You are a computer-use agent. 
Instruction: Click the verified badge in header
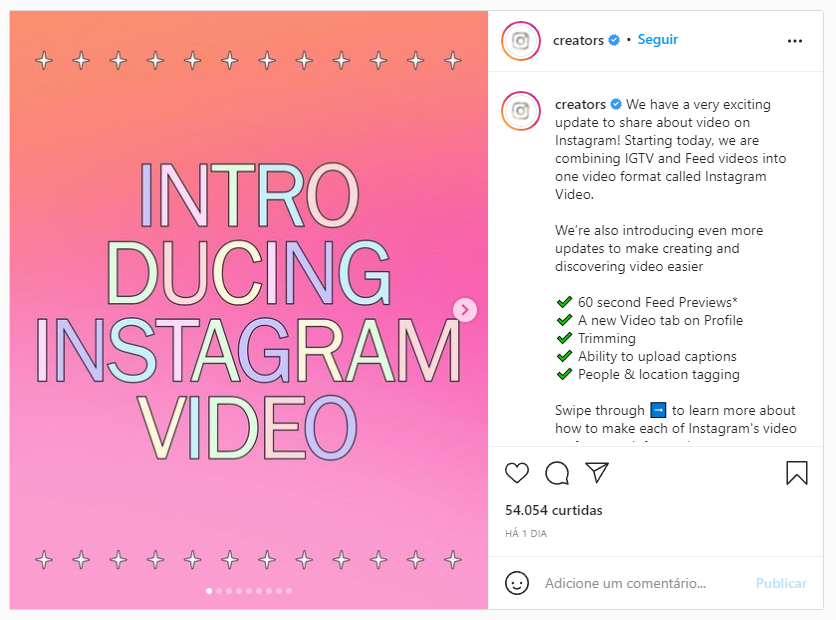coord(614,41)
